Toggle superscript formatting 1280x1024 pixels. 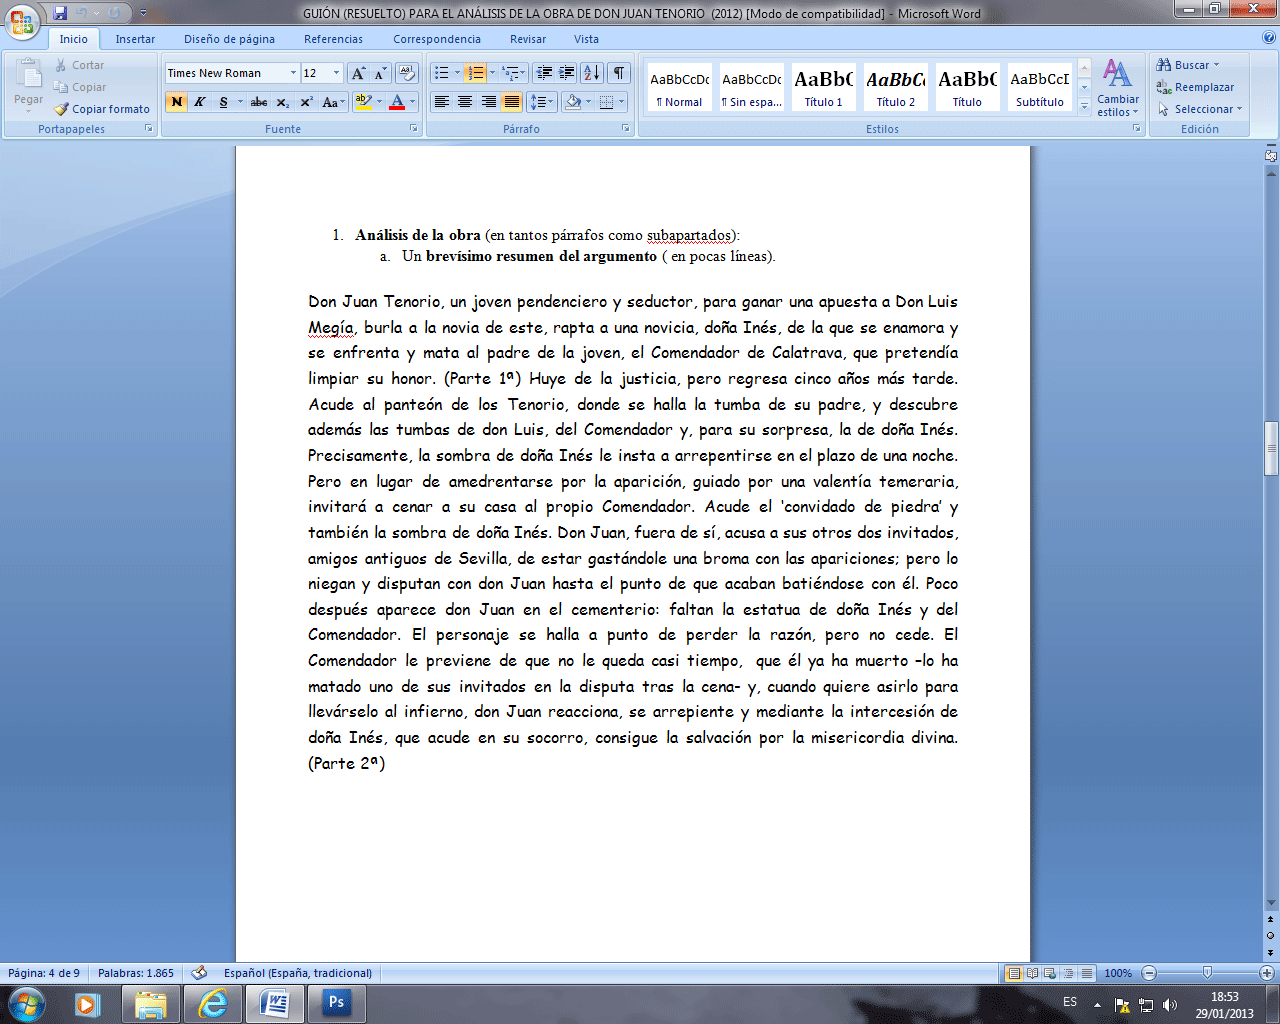[x=306, y=102]
